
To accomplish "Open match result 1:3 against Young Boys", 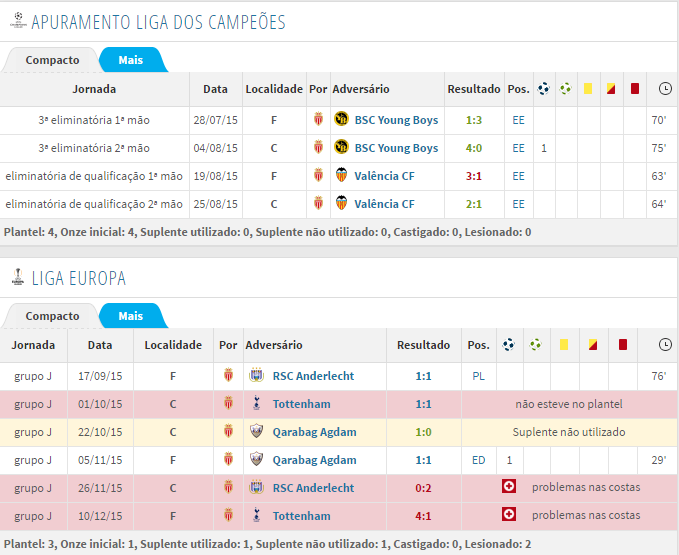I will pyautogui.click(x=474, y=120).
